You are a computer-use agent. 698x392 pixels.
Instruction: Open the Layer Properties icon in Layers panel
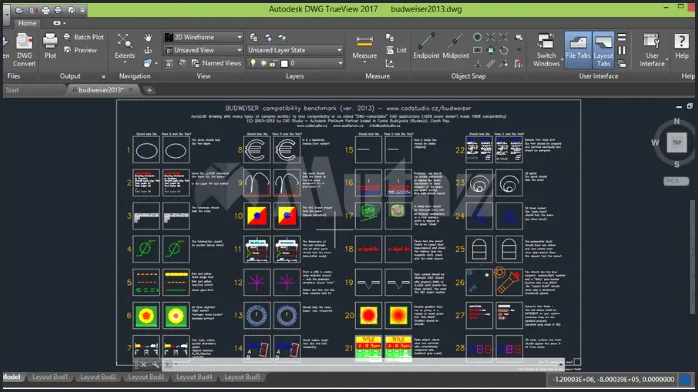(253, 37)
